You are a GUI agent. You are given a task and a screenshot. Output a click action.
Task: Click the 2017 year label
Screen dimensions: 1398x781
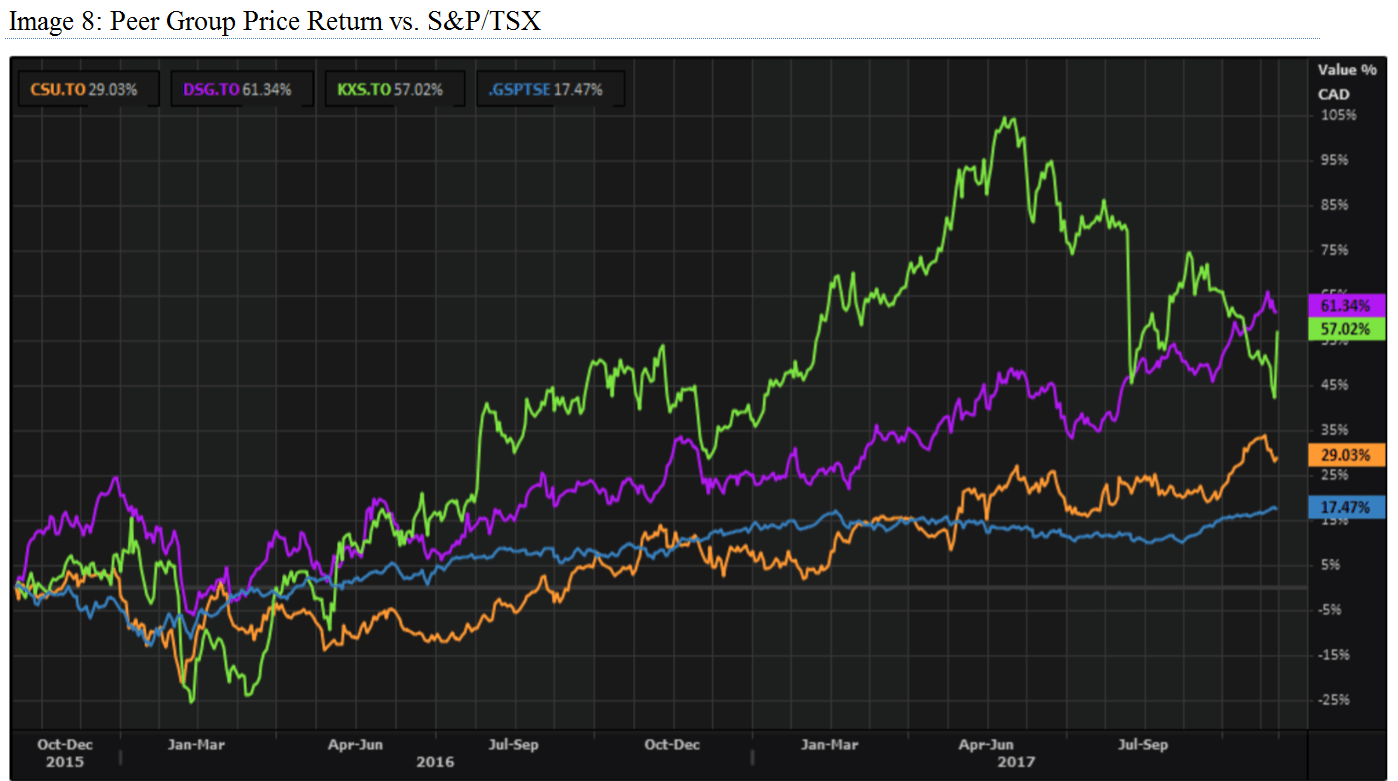click(1017, 762)
